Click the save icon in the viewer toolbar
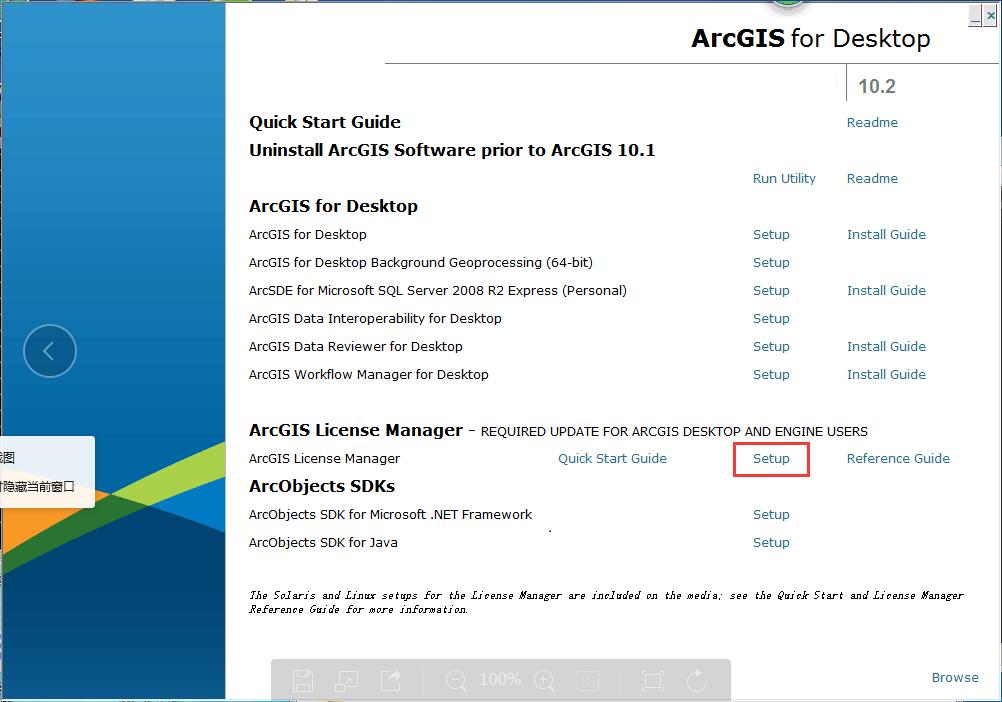The width and height of the screenshot is (1002, 702). tap(303, 681)
